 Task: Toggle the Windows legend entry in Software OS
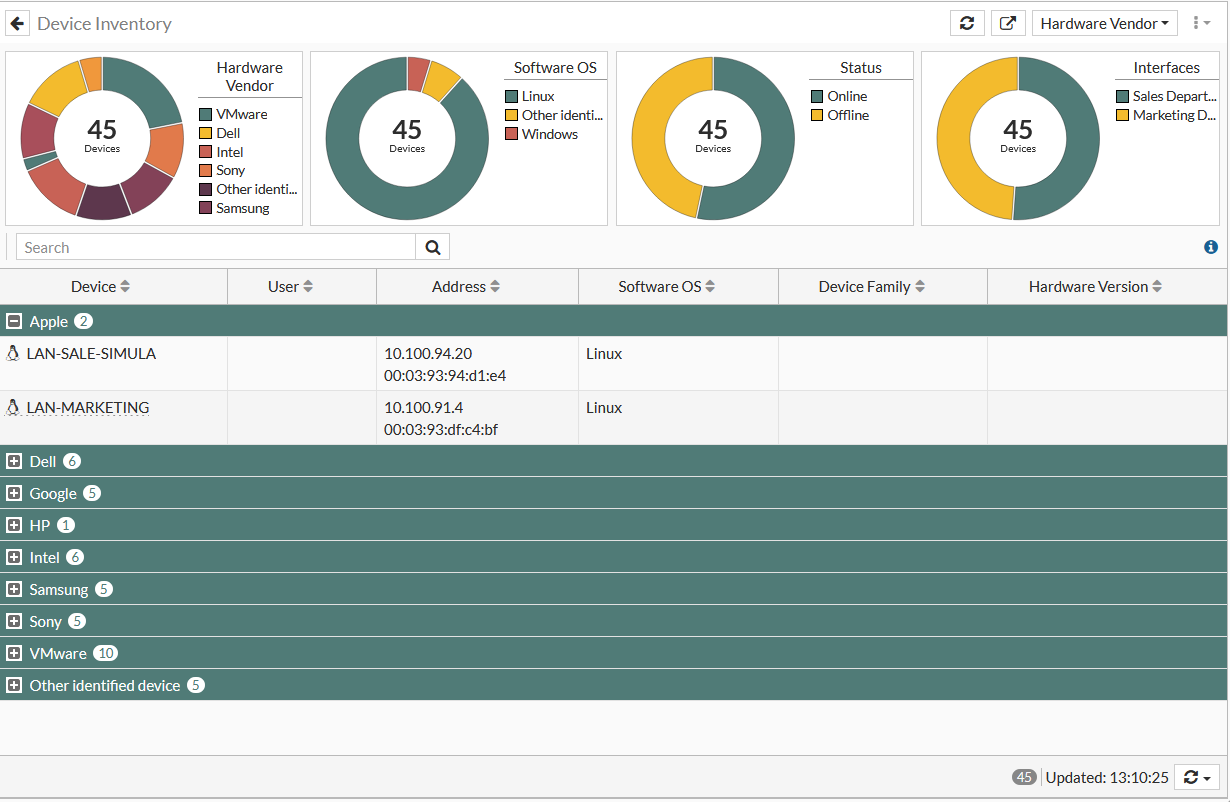click(549, 134)
